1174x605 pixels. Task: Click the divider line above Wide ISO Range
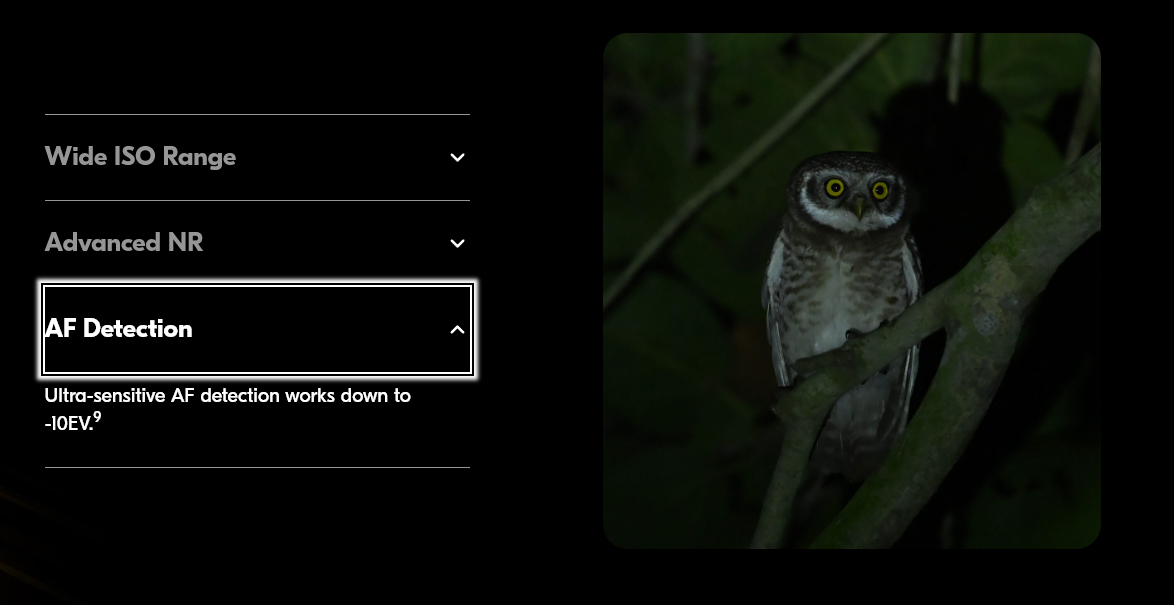point(258,115)
